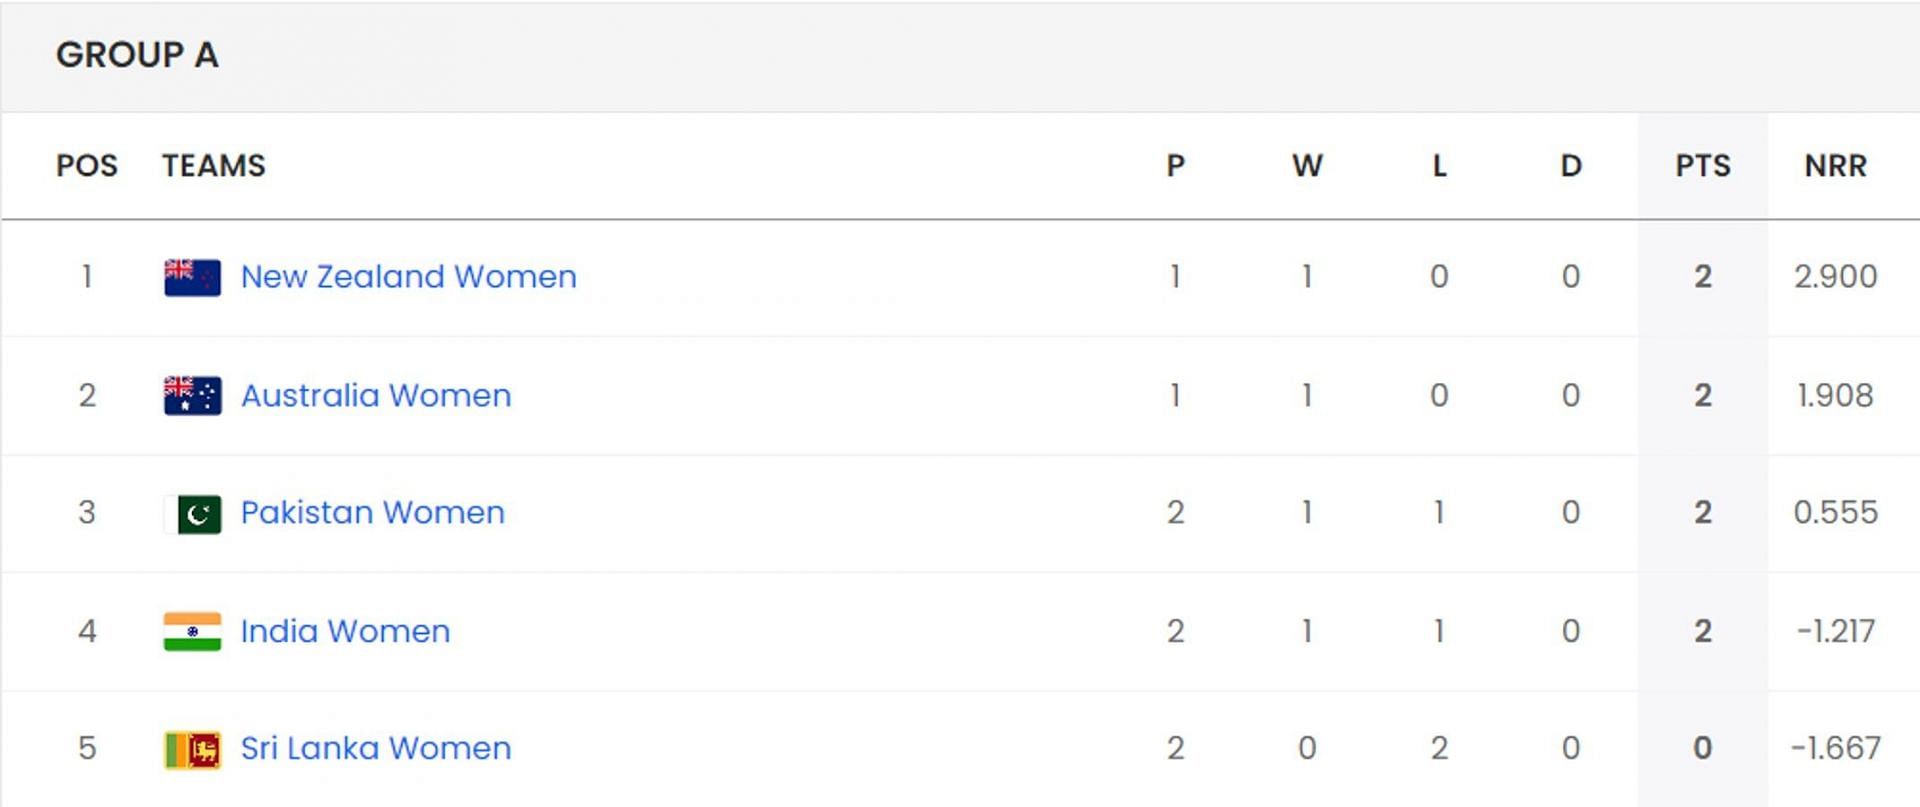Open the Australia Women team link

click(376, 395)
